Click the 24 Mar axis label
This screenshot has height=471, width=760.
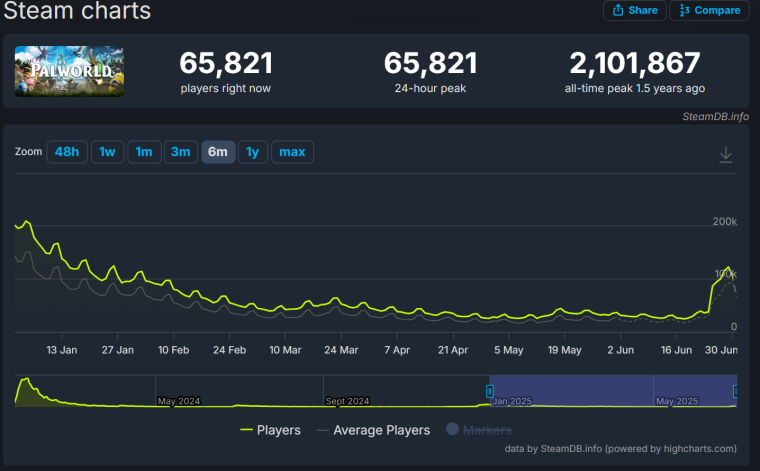(x=341, y=350)
